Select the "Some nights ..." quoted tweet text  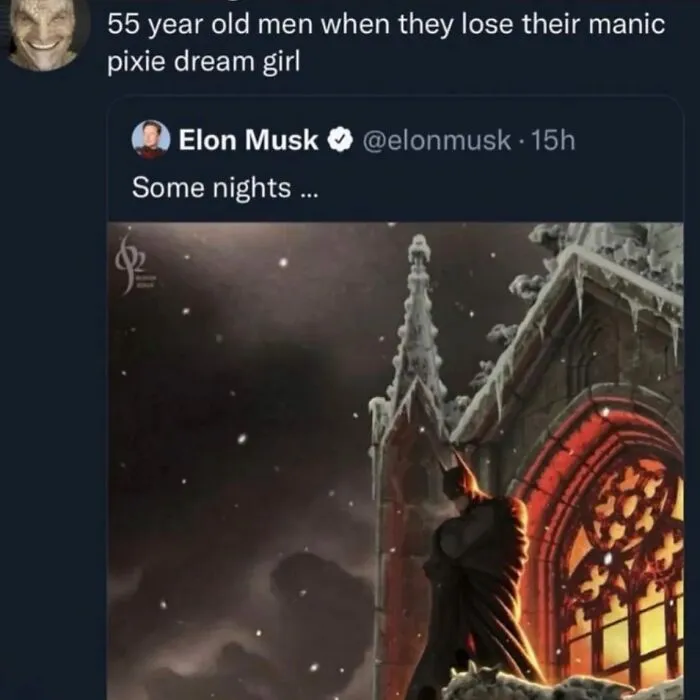[225, 188]
